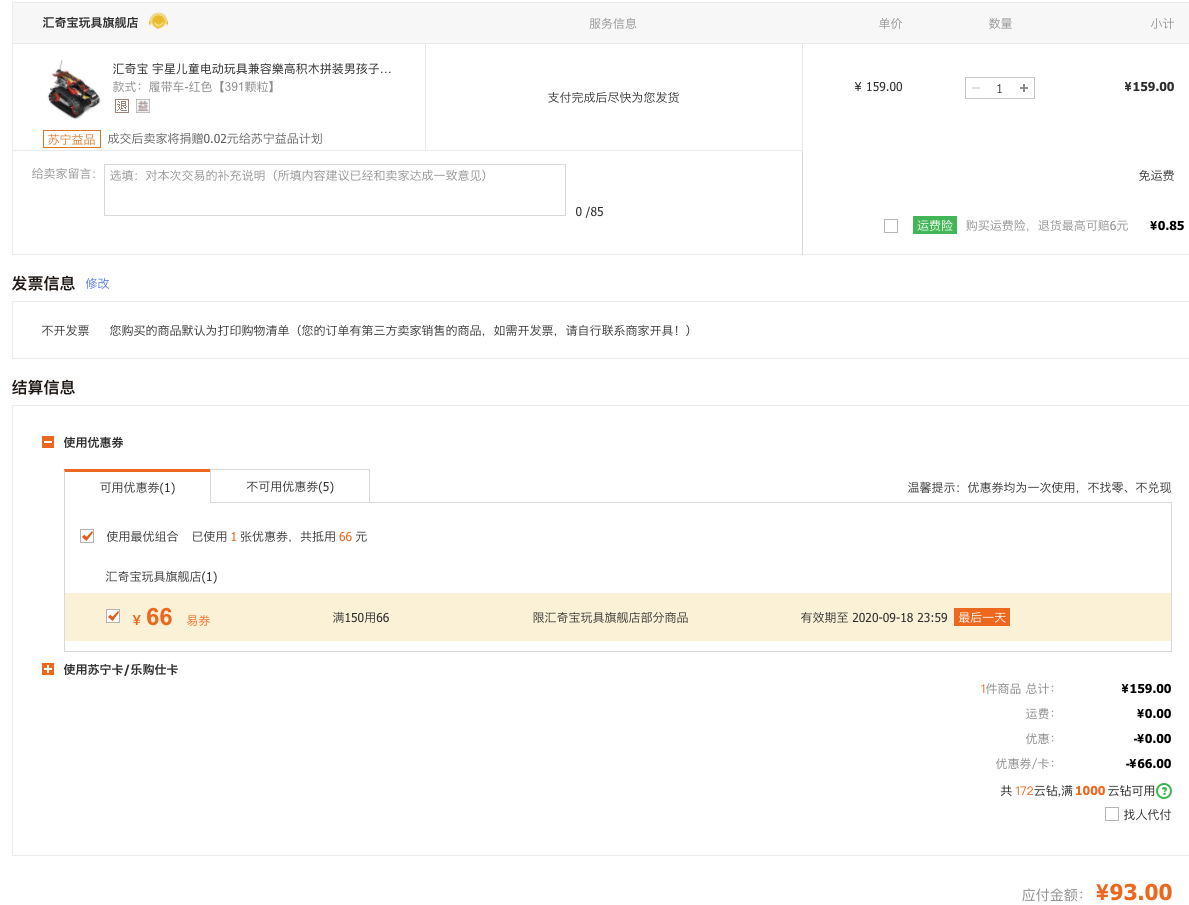1189x905 pixels.
Task: Switch to the 不可用优惠券(5) tab
Action: (290, 486)
